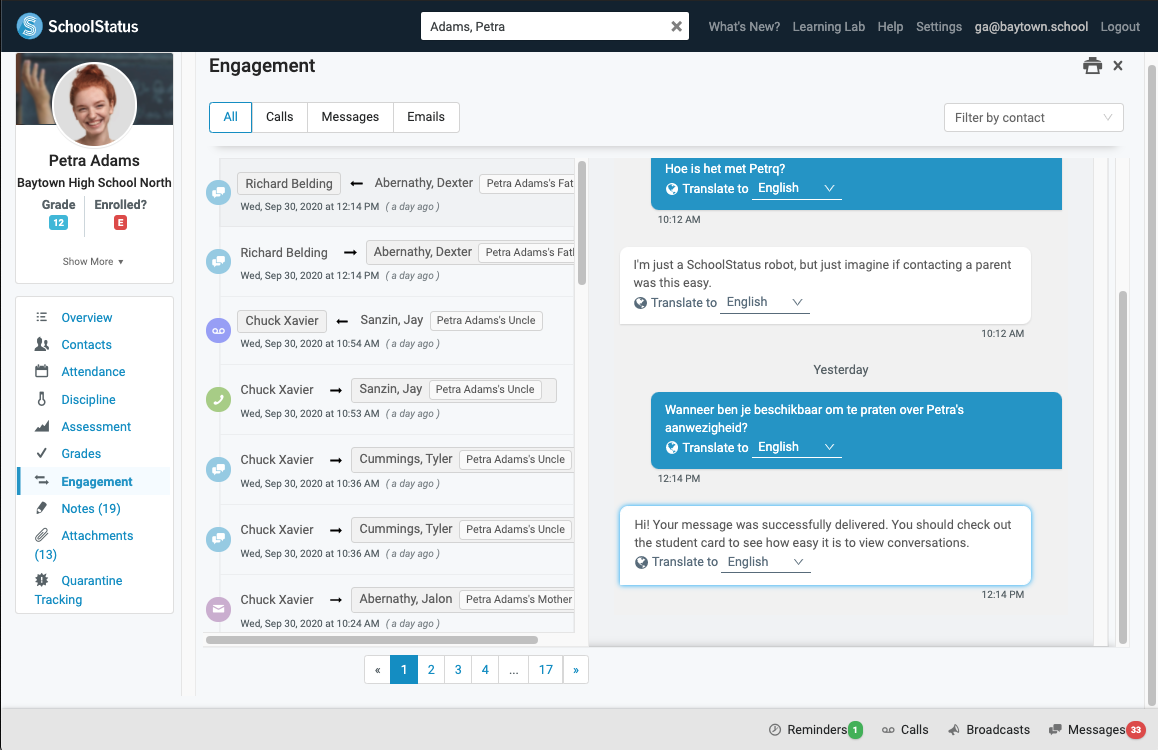
Task: Click the Contacts people icon
Action: pos(41,344)
